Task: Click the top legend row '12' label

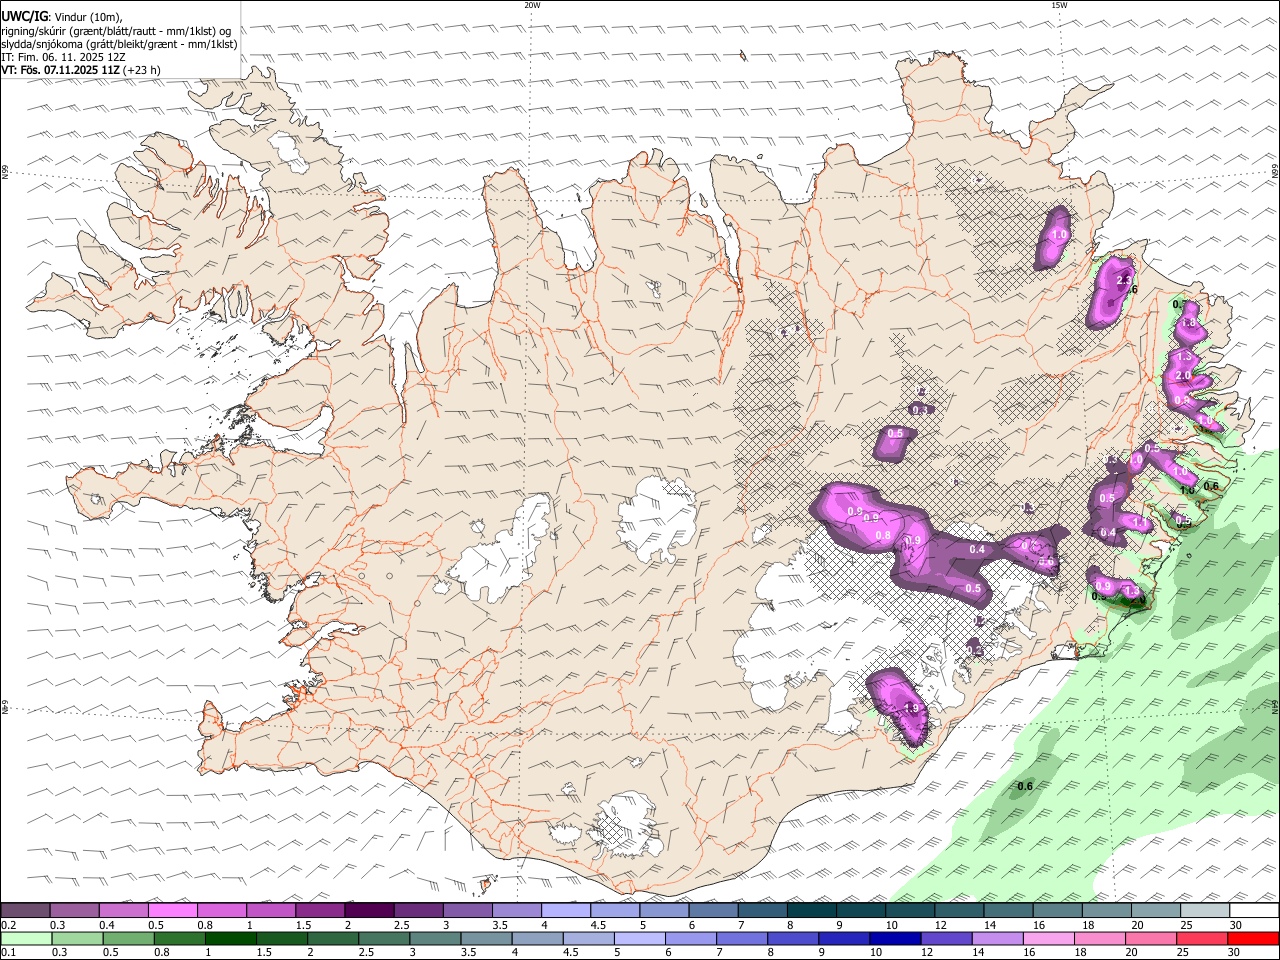Action: coord(941,925)
